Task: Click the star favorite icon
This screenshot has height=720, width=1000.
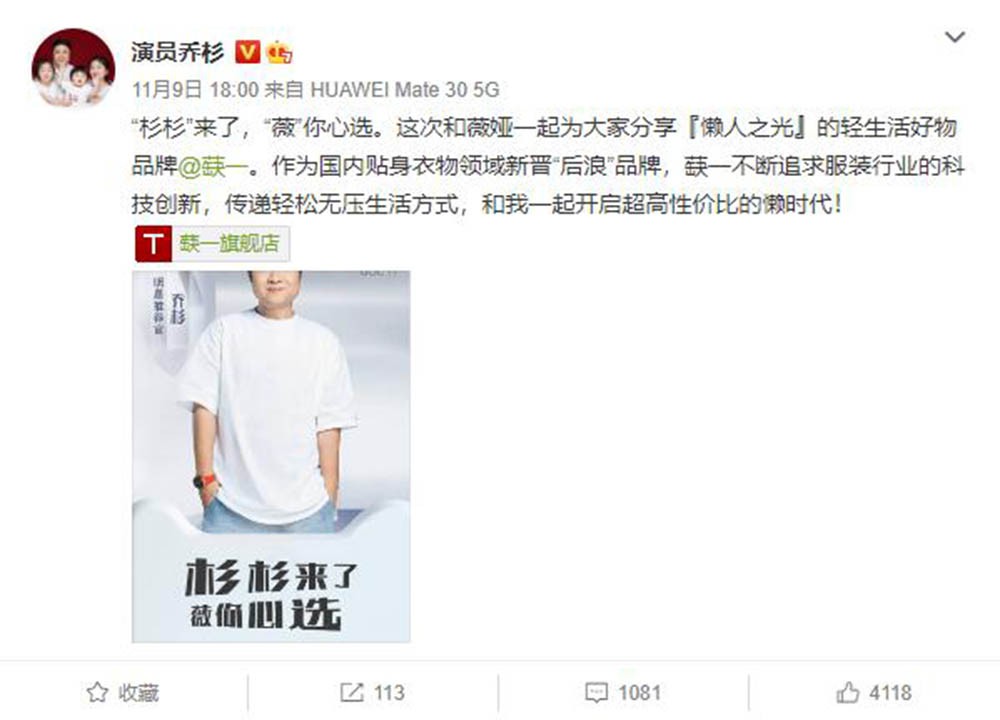Action: coord(97,693)
